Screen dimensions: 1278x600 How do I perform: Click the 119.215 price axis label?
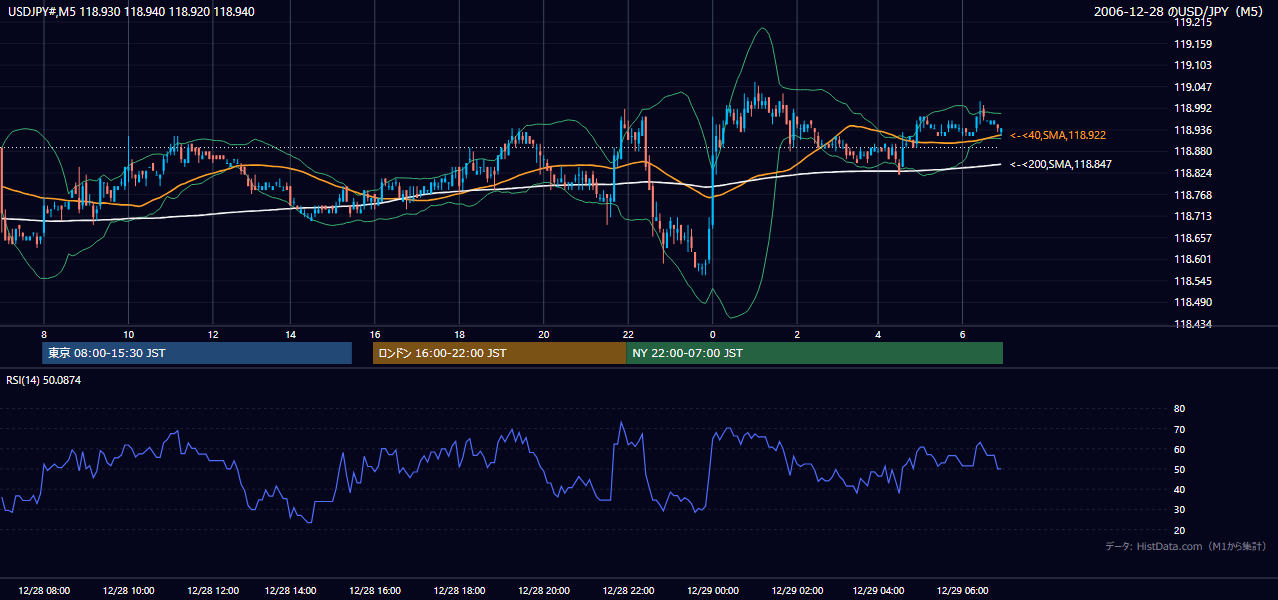pos(1192,22)
